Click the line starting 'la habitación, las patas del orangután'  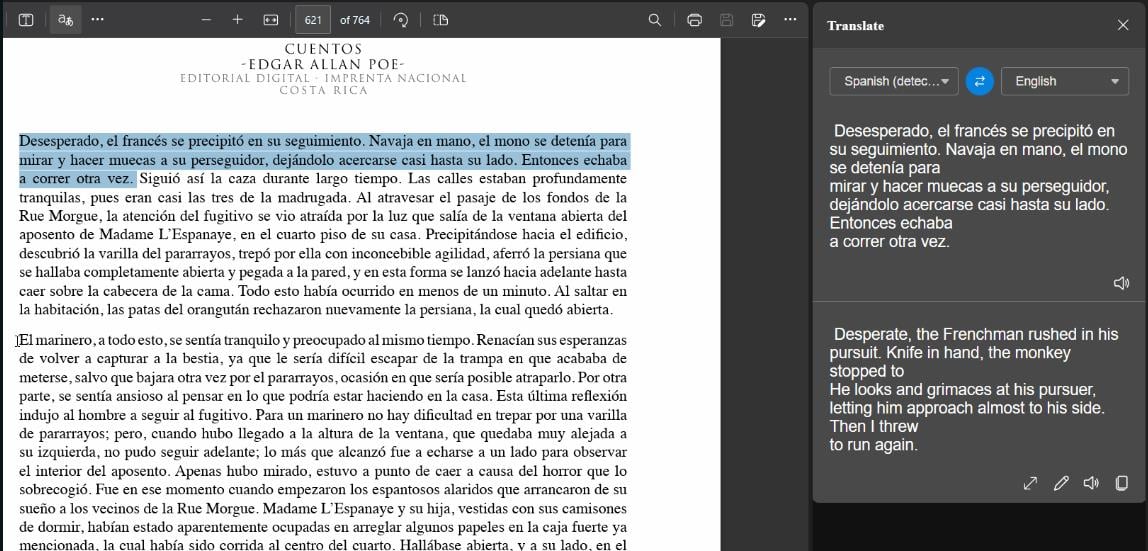(x=316, y=310)
